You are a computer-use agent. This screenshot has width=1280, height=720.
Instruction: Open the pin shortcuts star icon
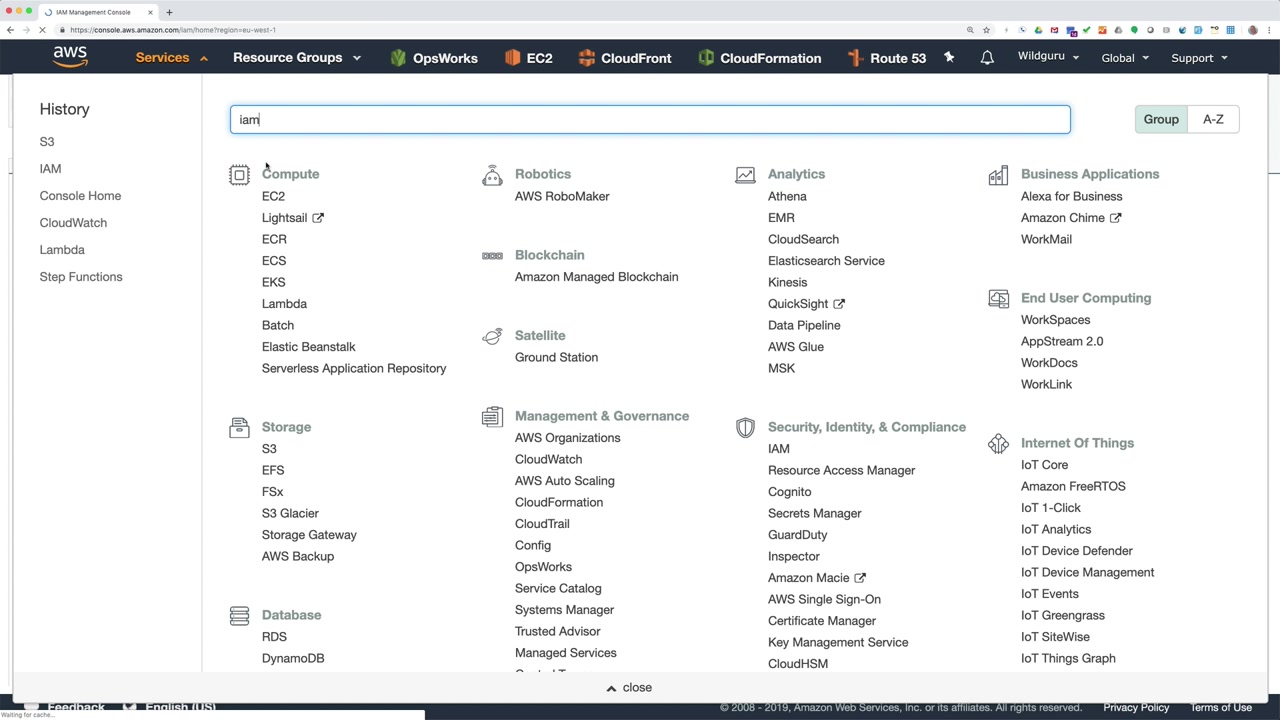point(949,58)
